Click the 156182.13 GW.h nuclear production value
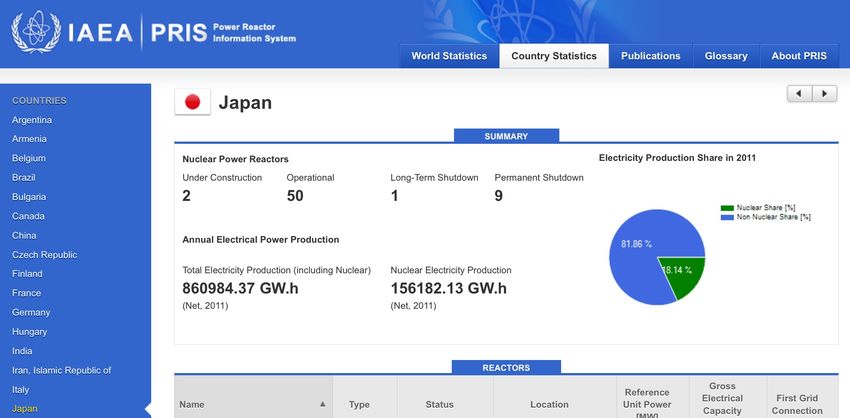 pyautogui.click(x=448, y=288)
